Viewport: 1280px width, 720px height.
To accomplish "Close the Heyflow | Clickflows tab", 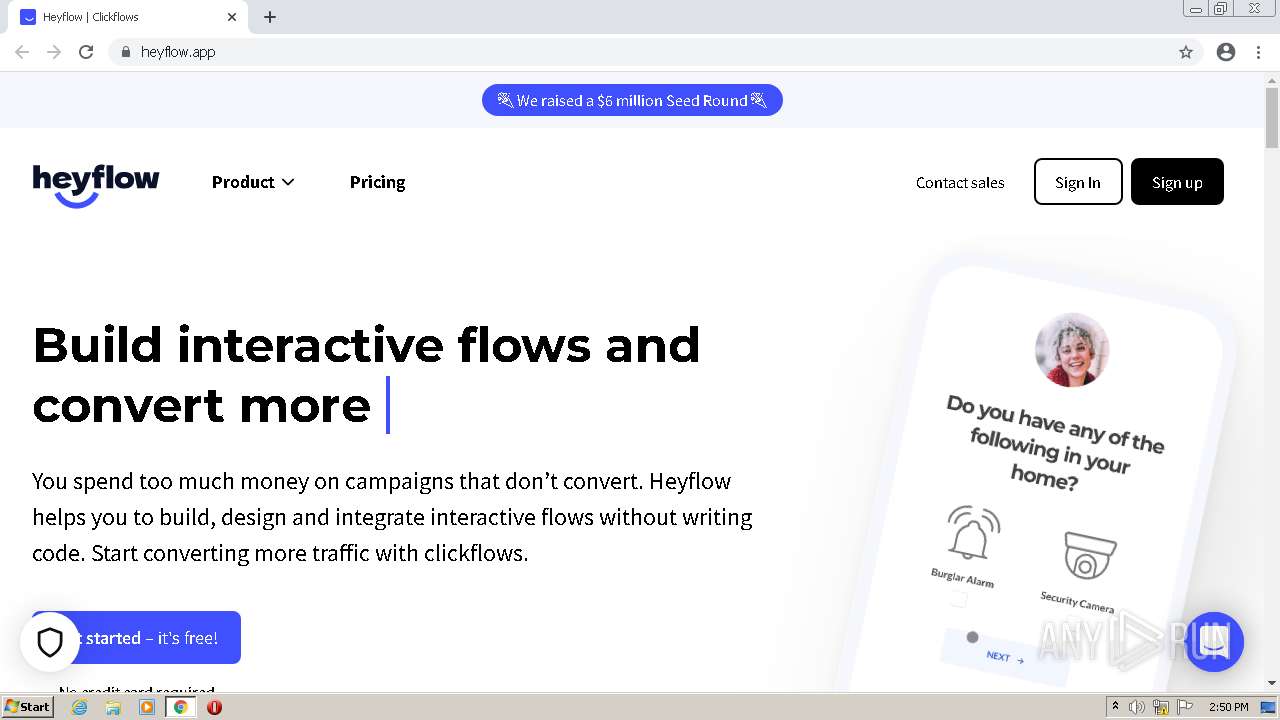I will click(x=232, y=17).
